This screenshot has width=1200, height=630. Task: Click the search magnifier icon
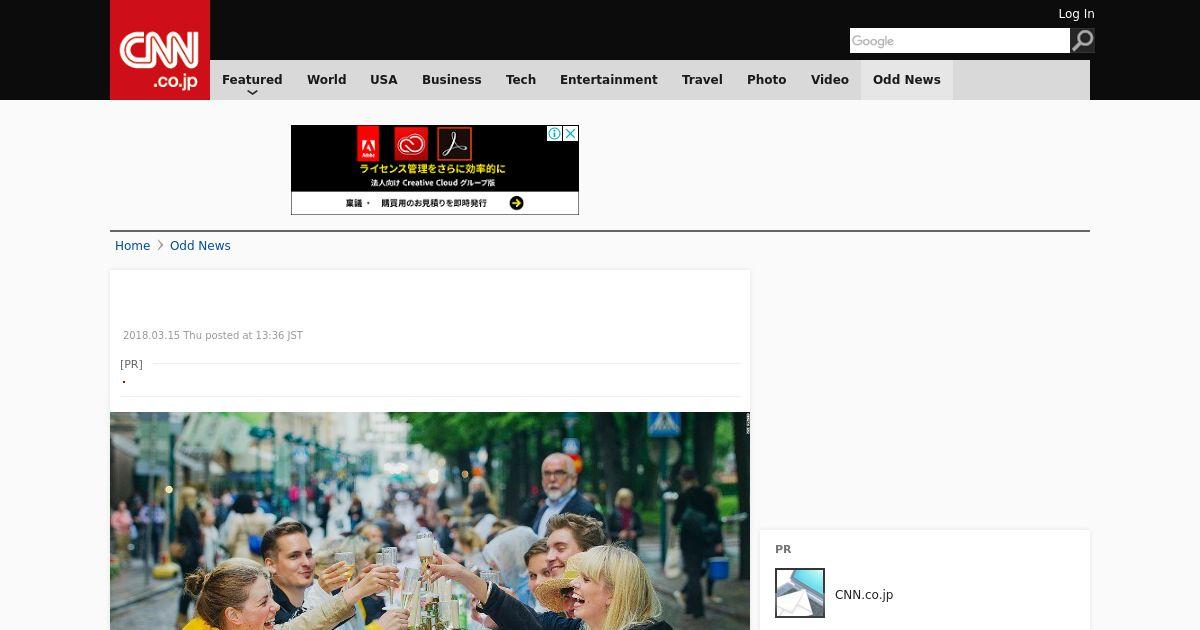pyautogui.click(x=1083, y=40)
